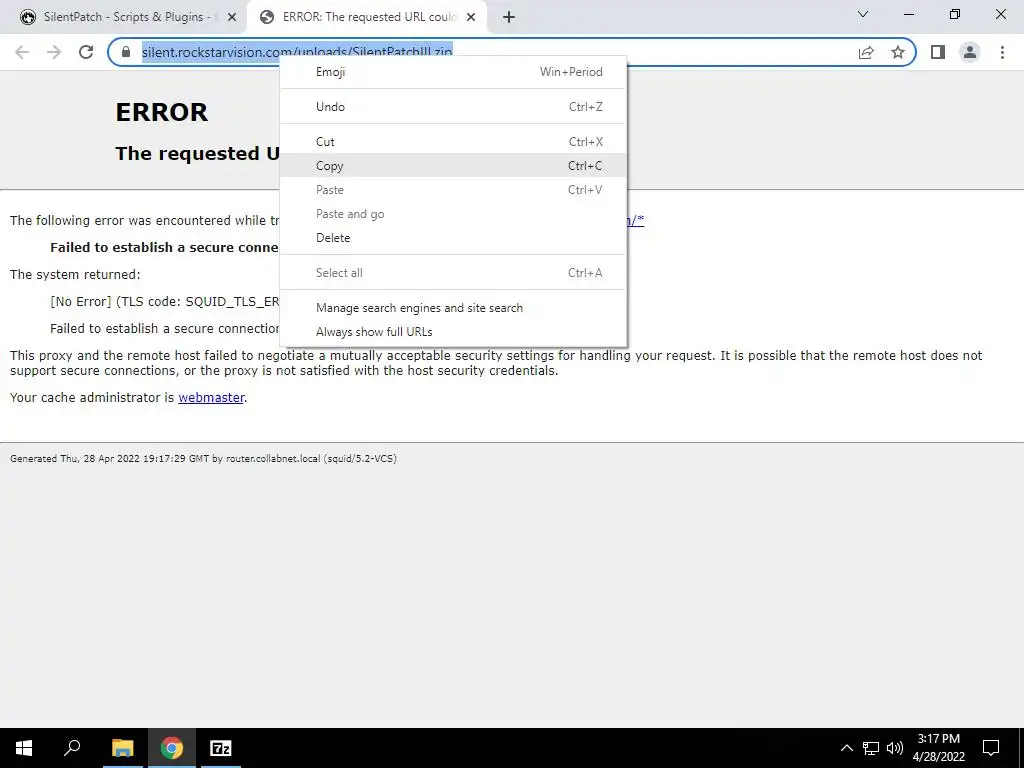Click the ERROR heading text

coord(161,112)
